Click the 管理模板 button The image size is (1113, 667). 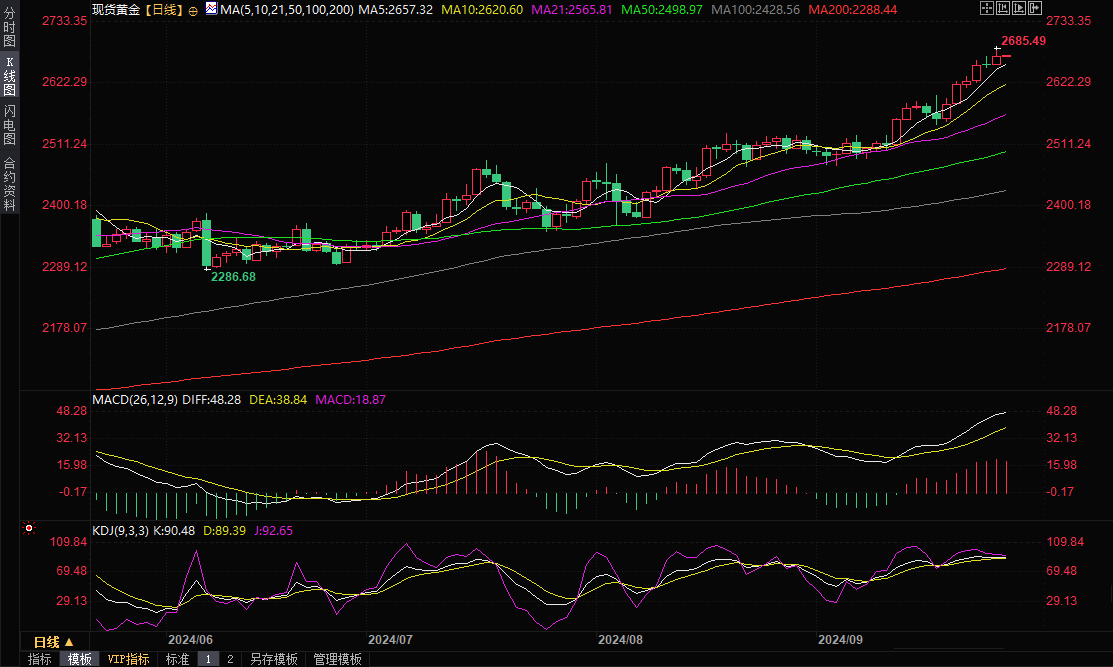pyautogui.click(x=338, y=659)
